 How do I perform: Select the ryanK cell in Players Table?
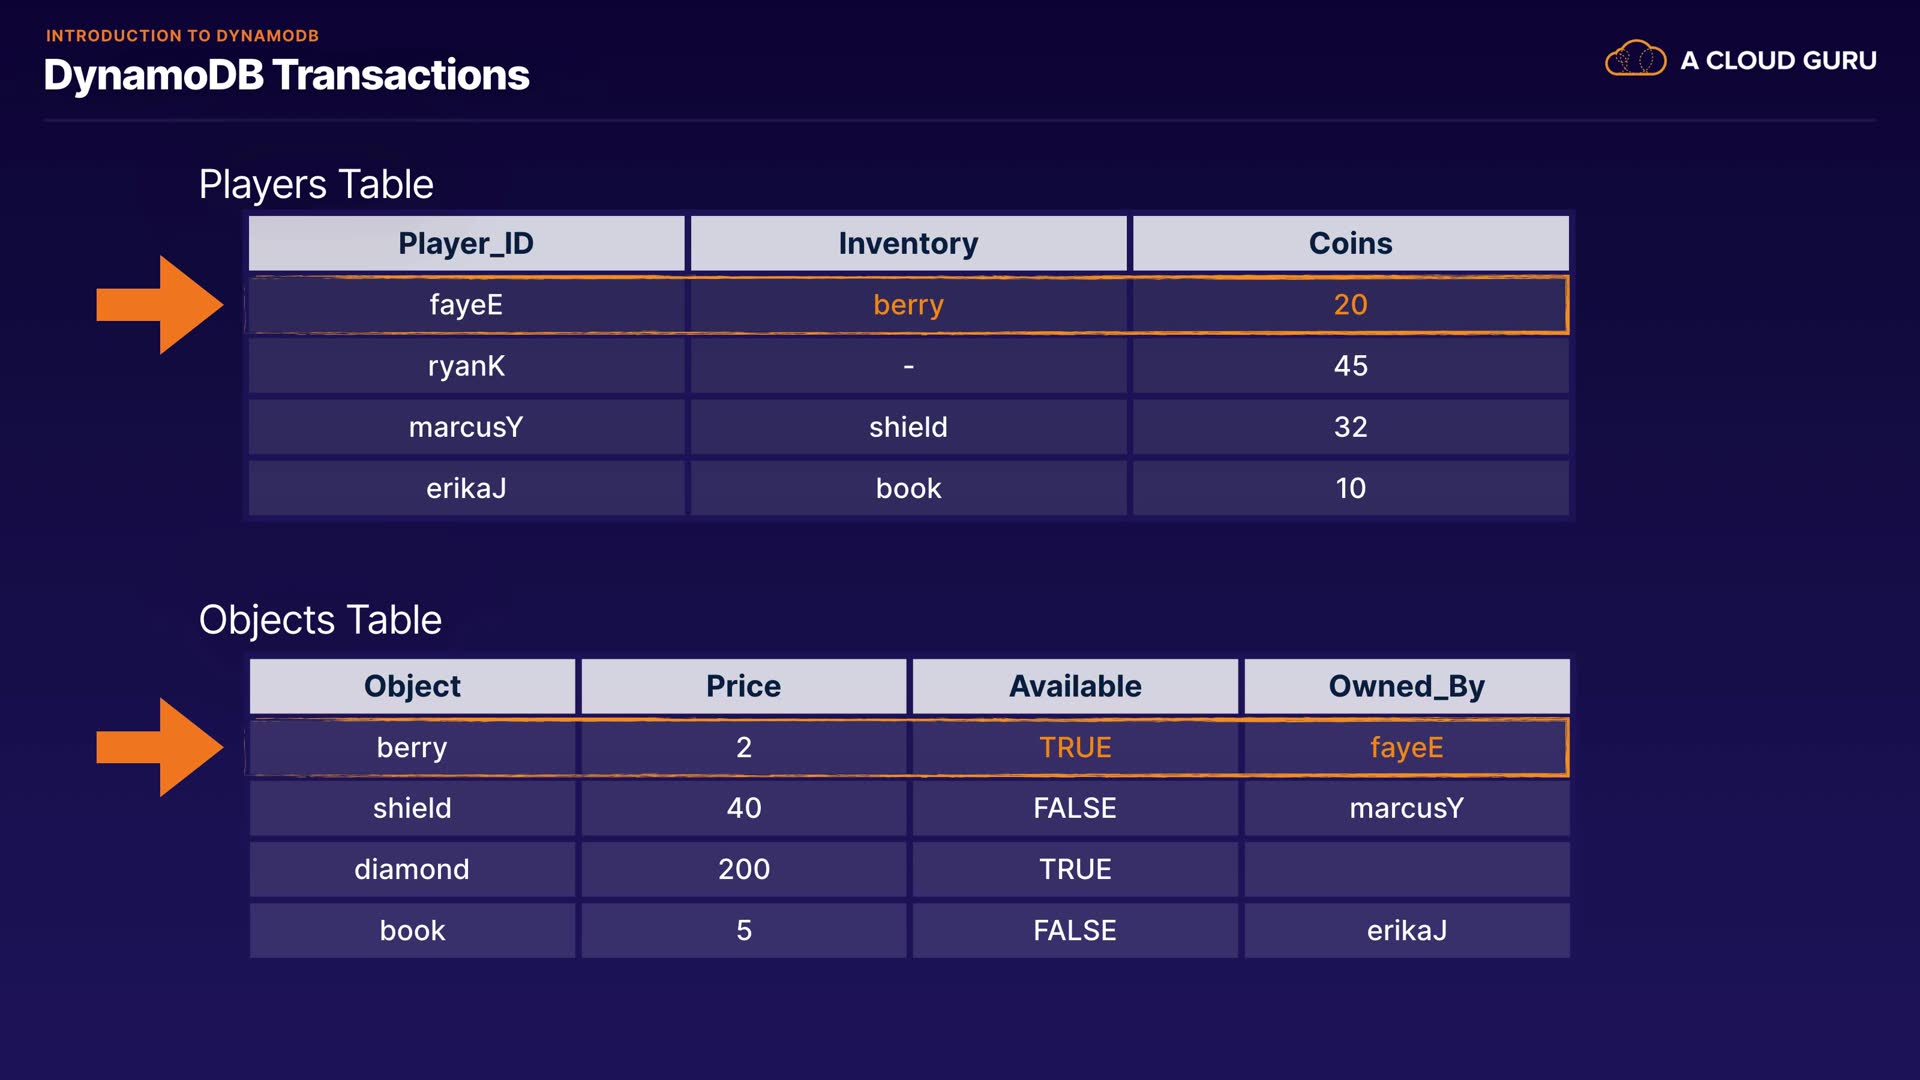click(x=466, y=366)
